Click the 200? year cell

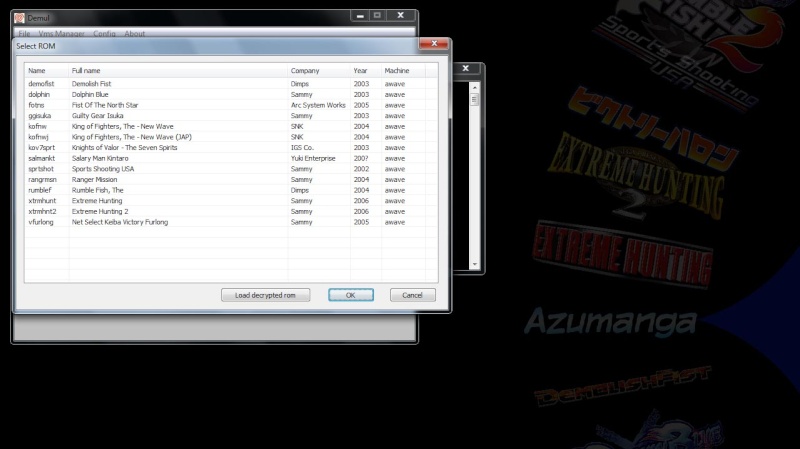click(361, 158)
